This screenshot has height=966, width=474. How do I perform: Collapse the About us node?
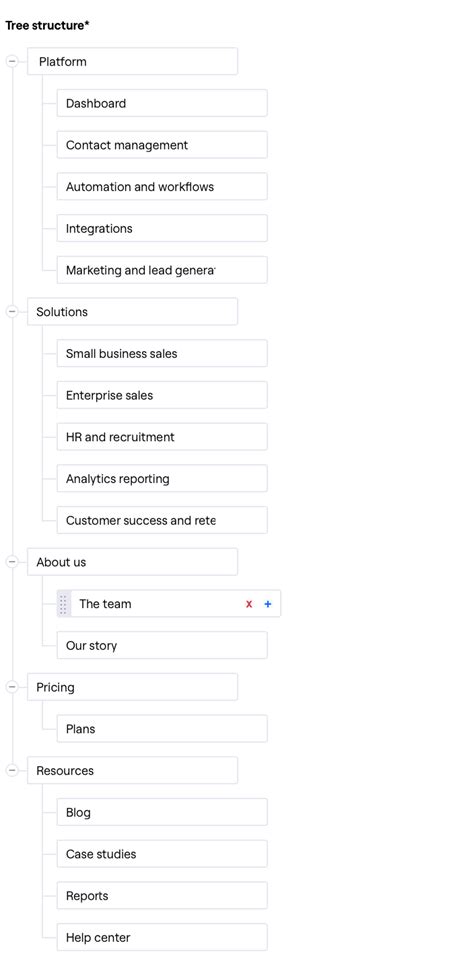[12, 562]
